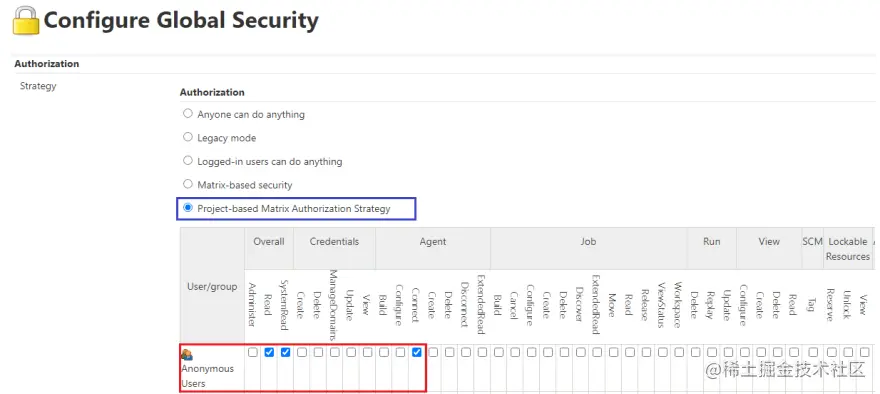Enable Agent Build for Anonymous Users
The width and height of the screenshot is (880, 394).
(x=384, y=352)
